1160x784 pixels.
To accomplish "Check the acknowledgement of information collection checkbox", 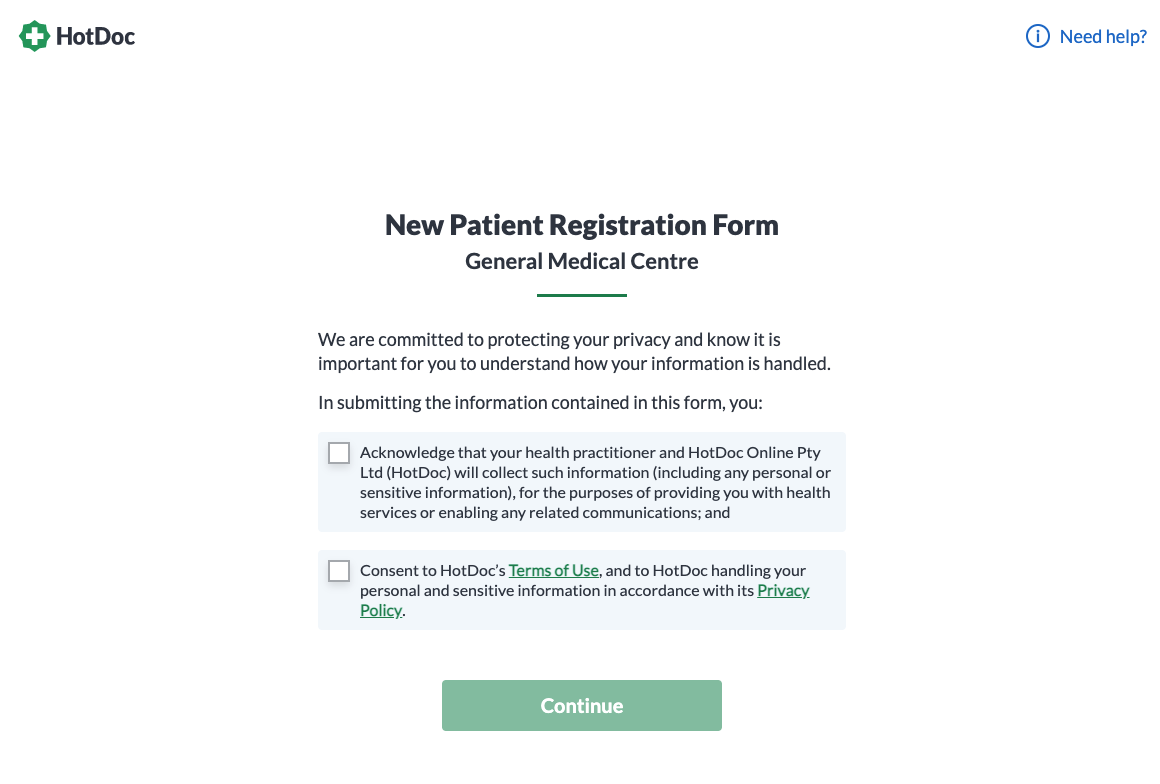I will pos(339,452).
